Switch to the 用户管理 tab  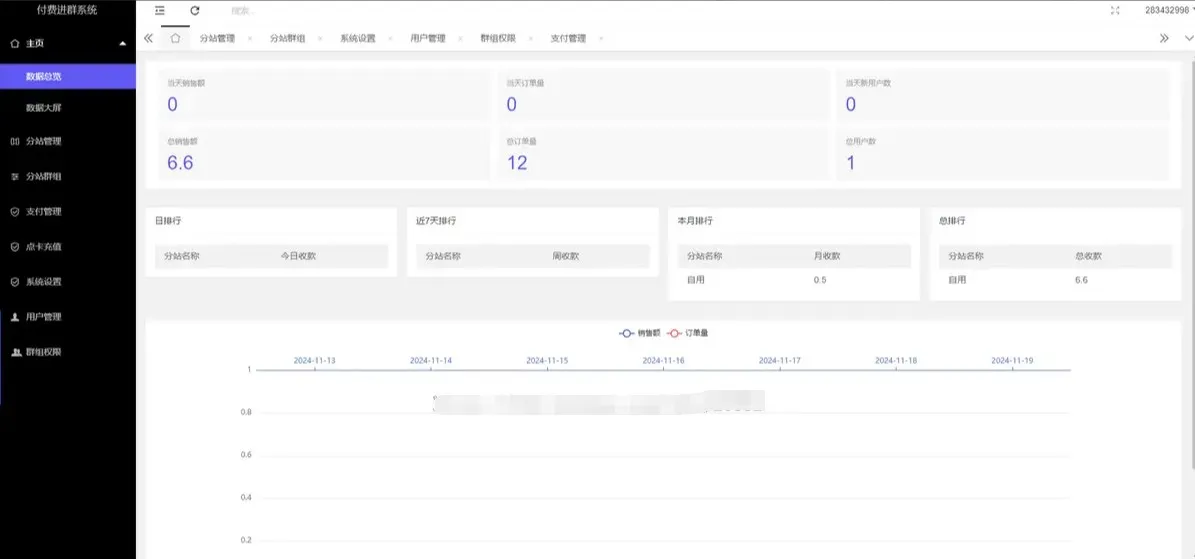[x=427, y=39]
